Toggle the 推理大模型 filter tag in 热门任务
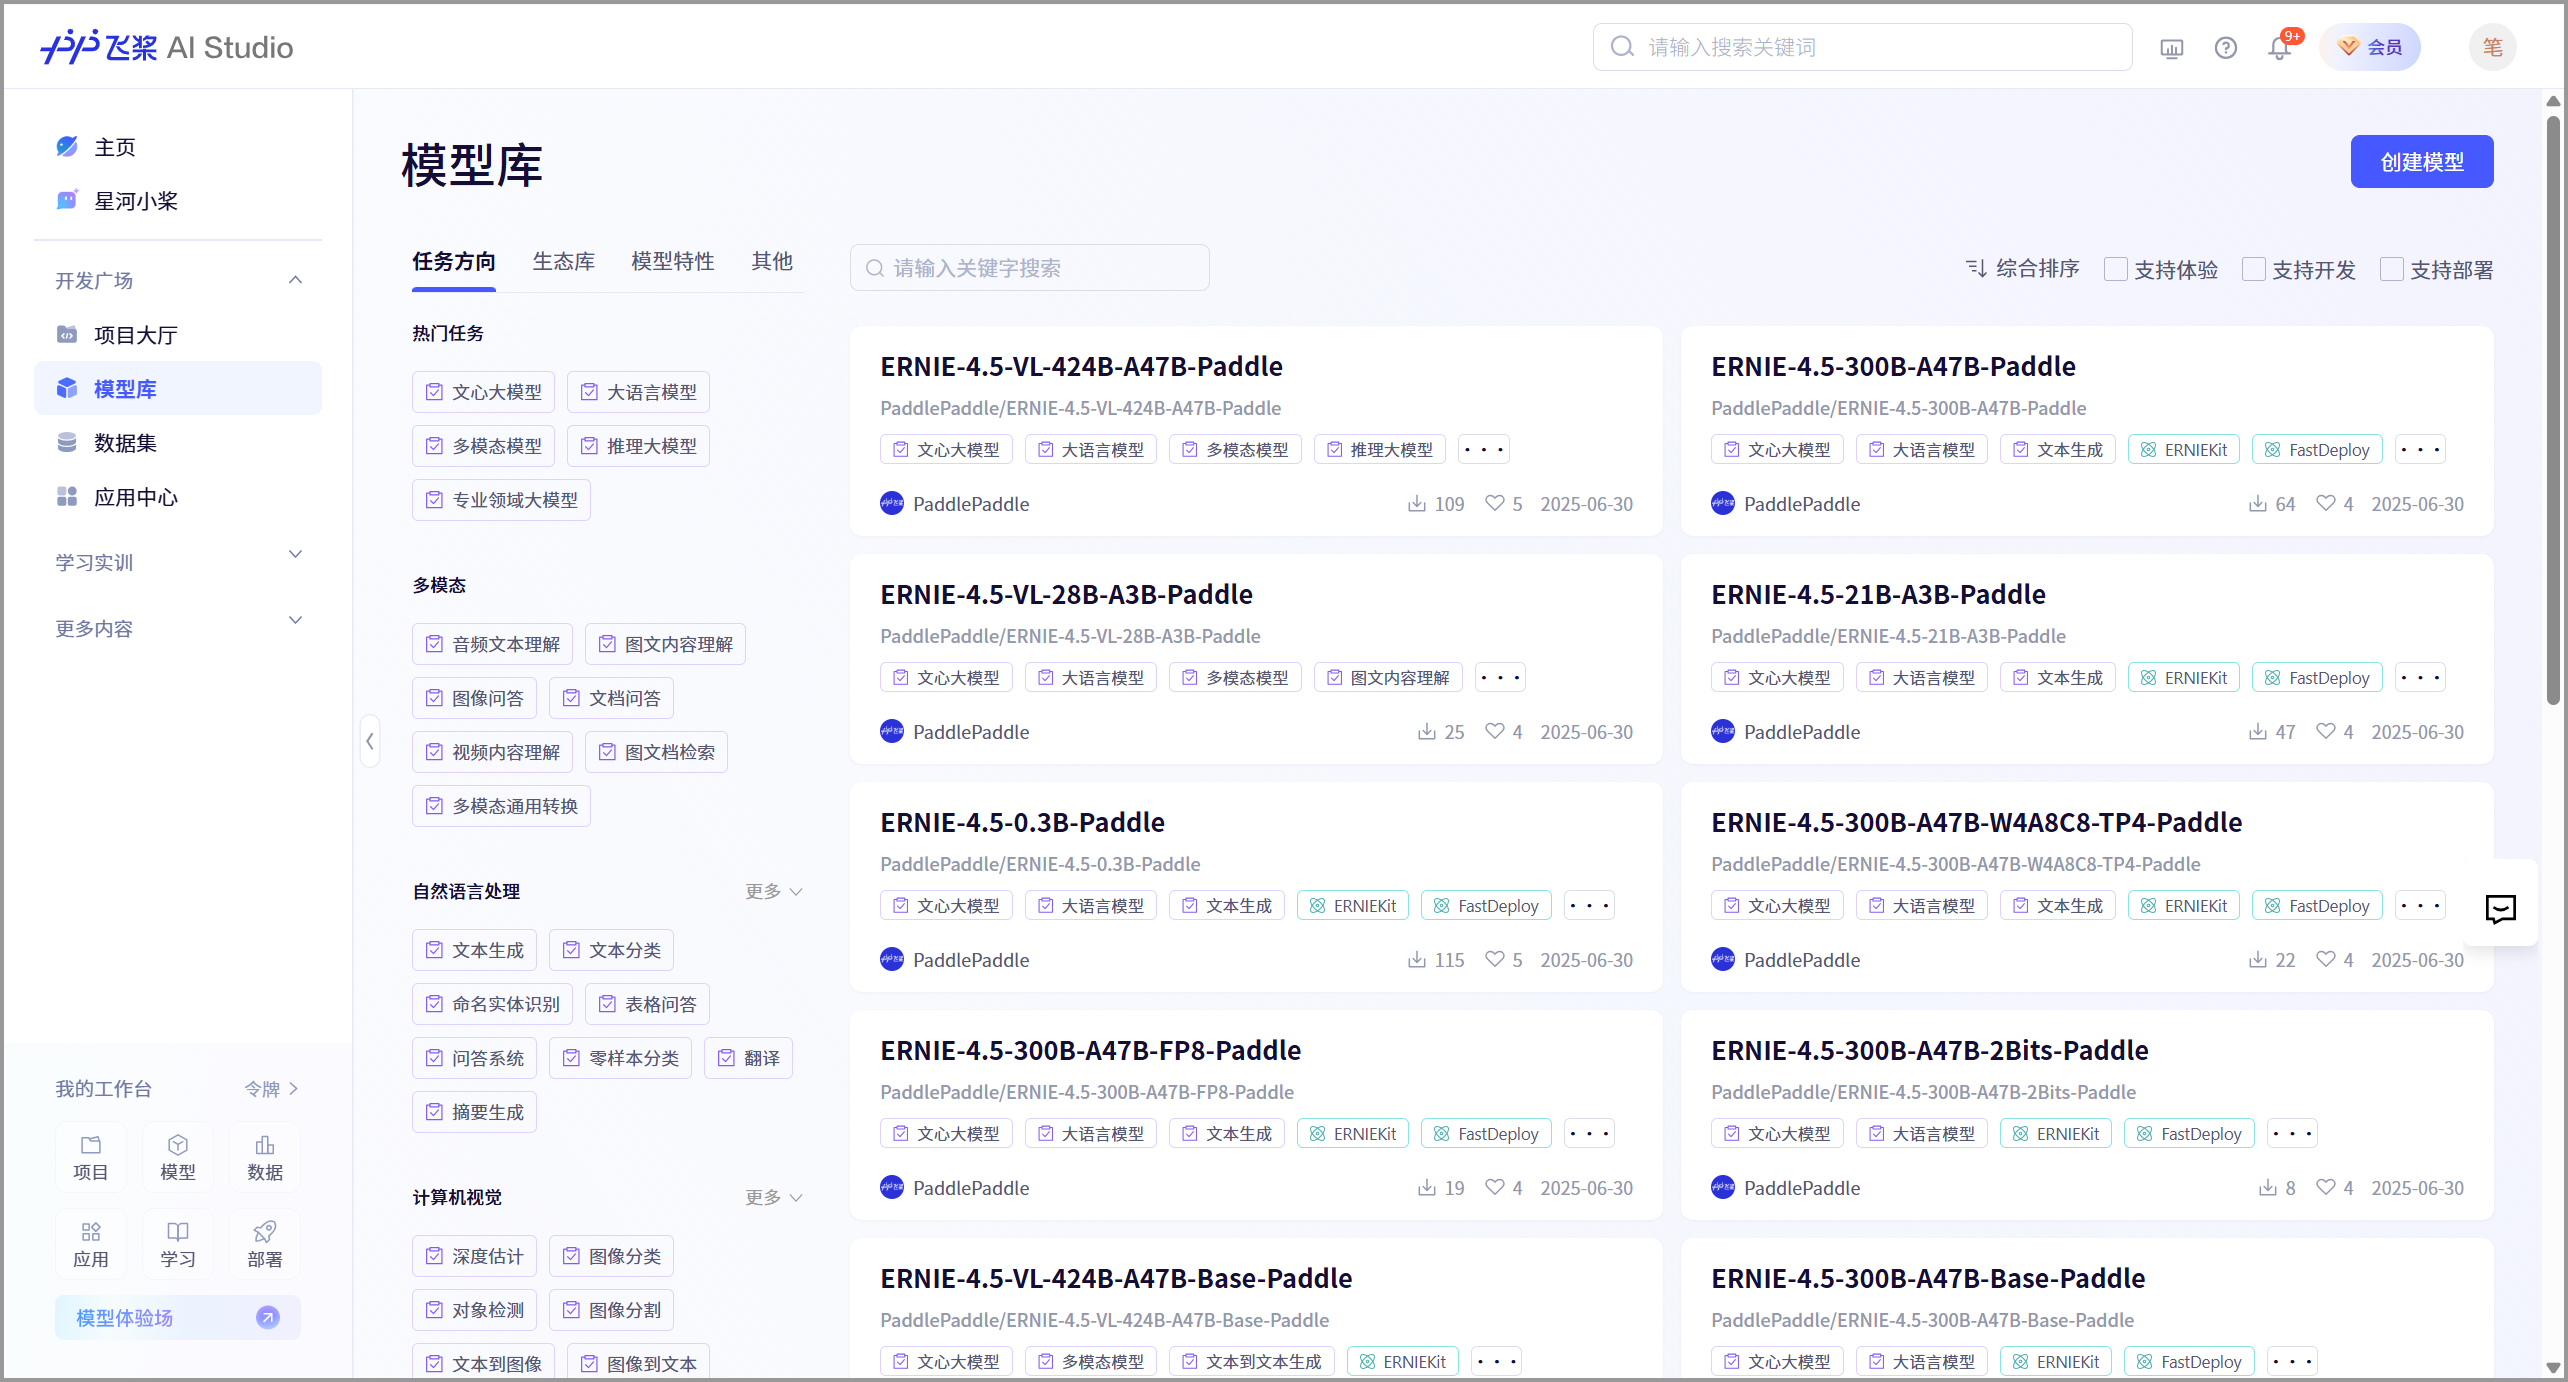 pyautogui.click(x=638, y=446)
